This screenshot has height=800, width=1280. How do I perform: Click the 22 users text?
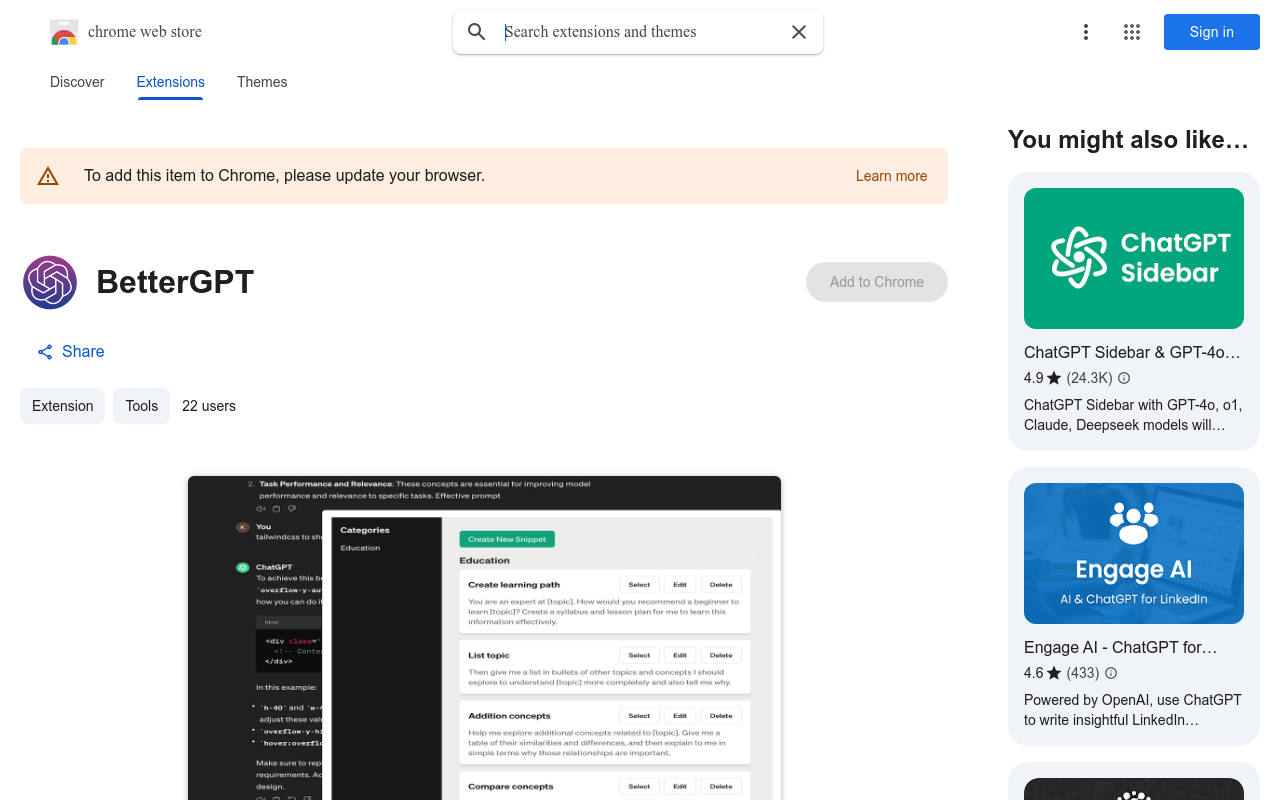[x=209, y=406]
